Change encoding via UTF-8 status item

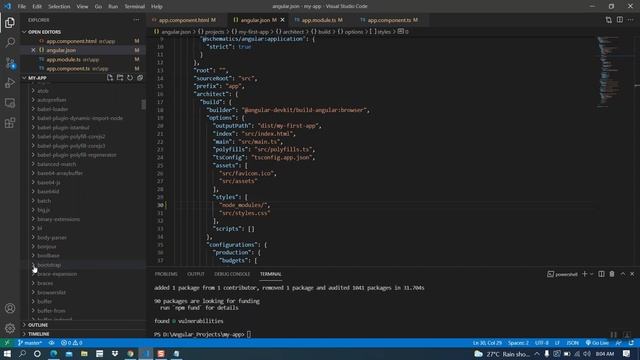[542, 343]
